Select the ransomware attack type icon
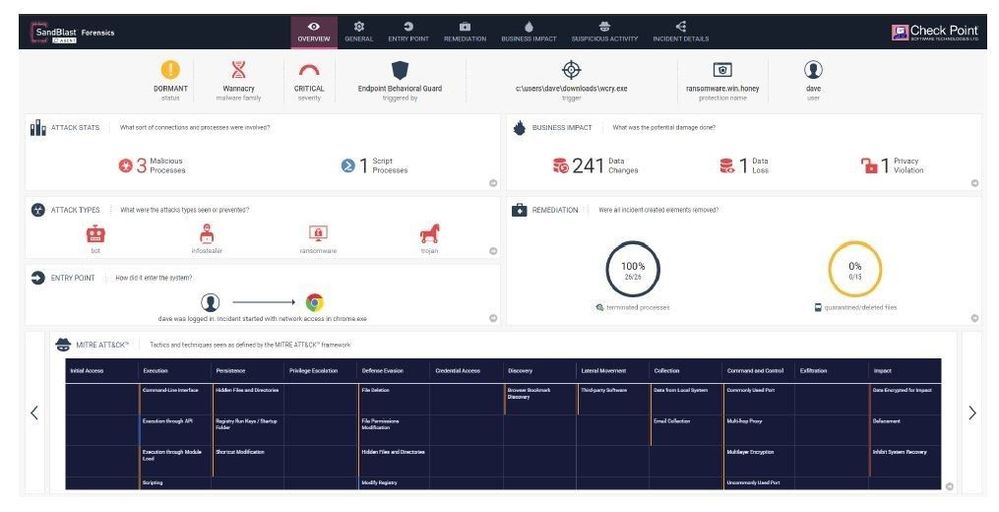This screenshot has height=512, width=999. point(318,234)
